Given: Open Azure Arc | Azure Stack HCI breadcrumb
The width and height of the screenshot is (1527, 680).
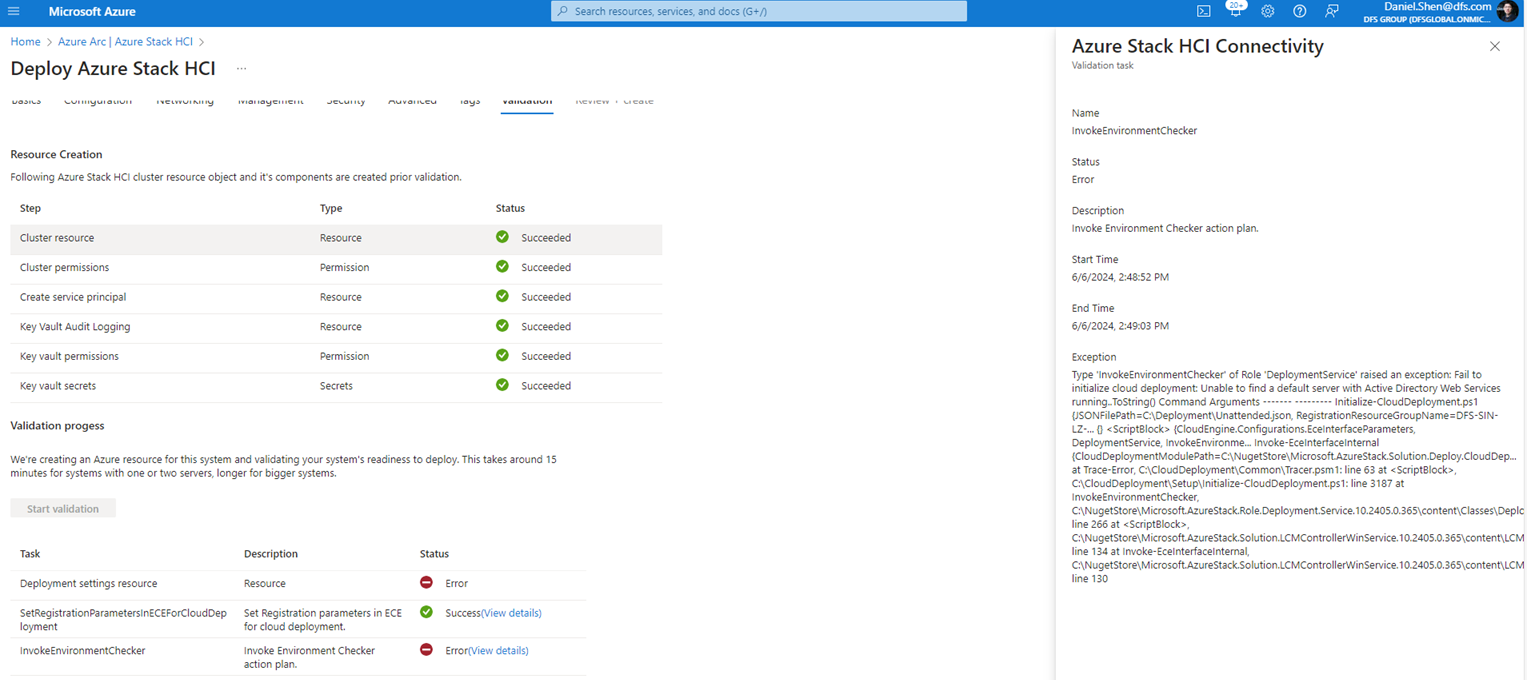Looking at the screenshot, I should click(125, 42).
